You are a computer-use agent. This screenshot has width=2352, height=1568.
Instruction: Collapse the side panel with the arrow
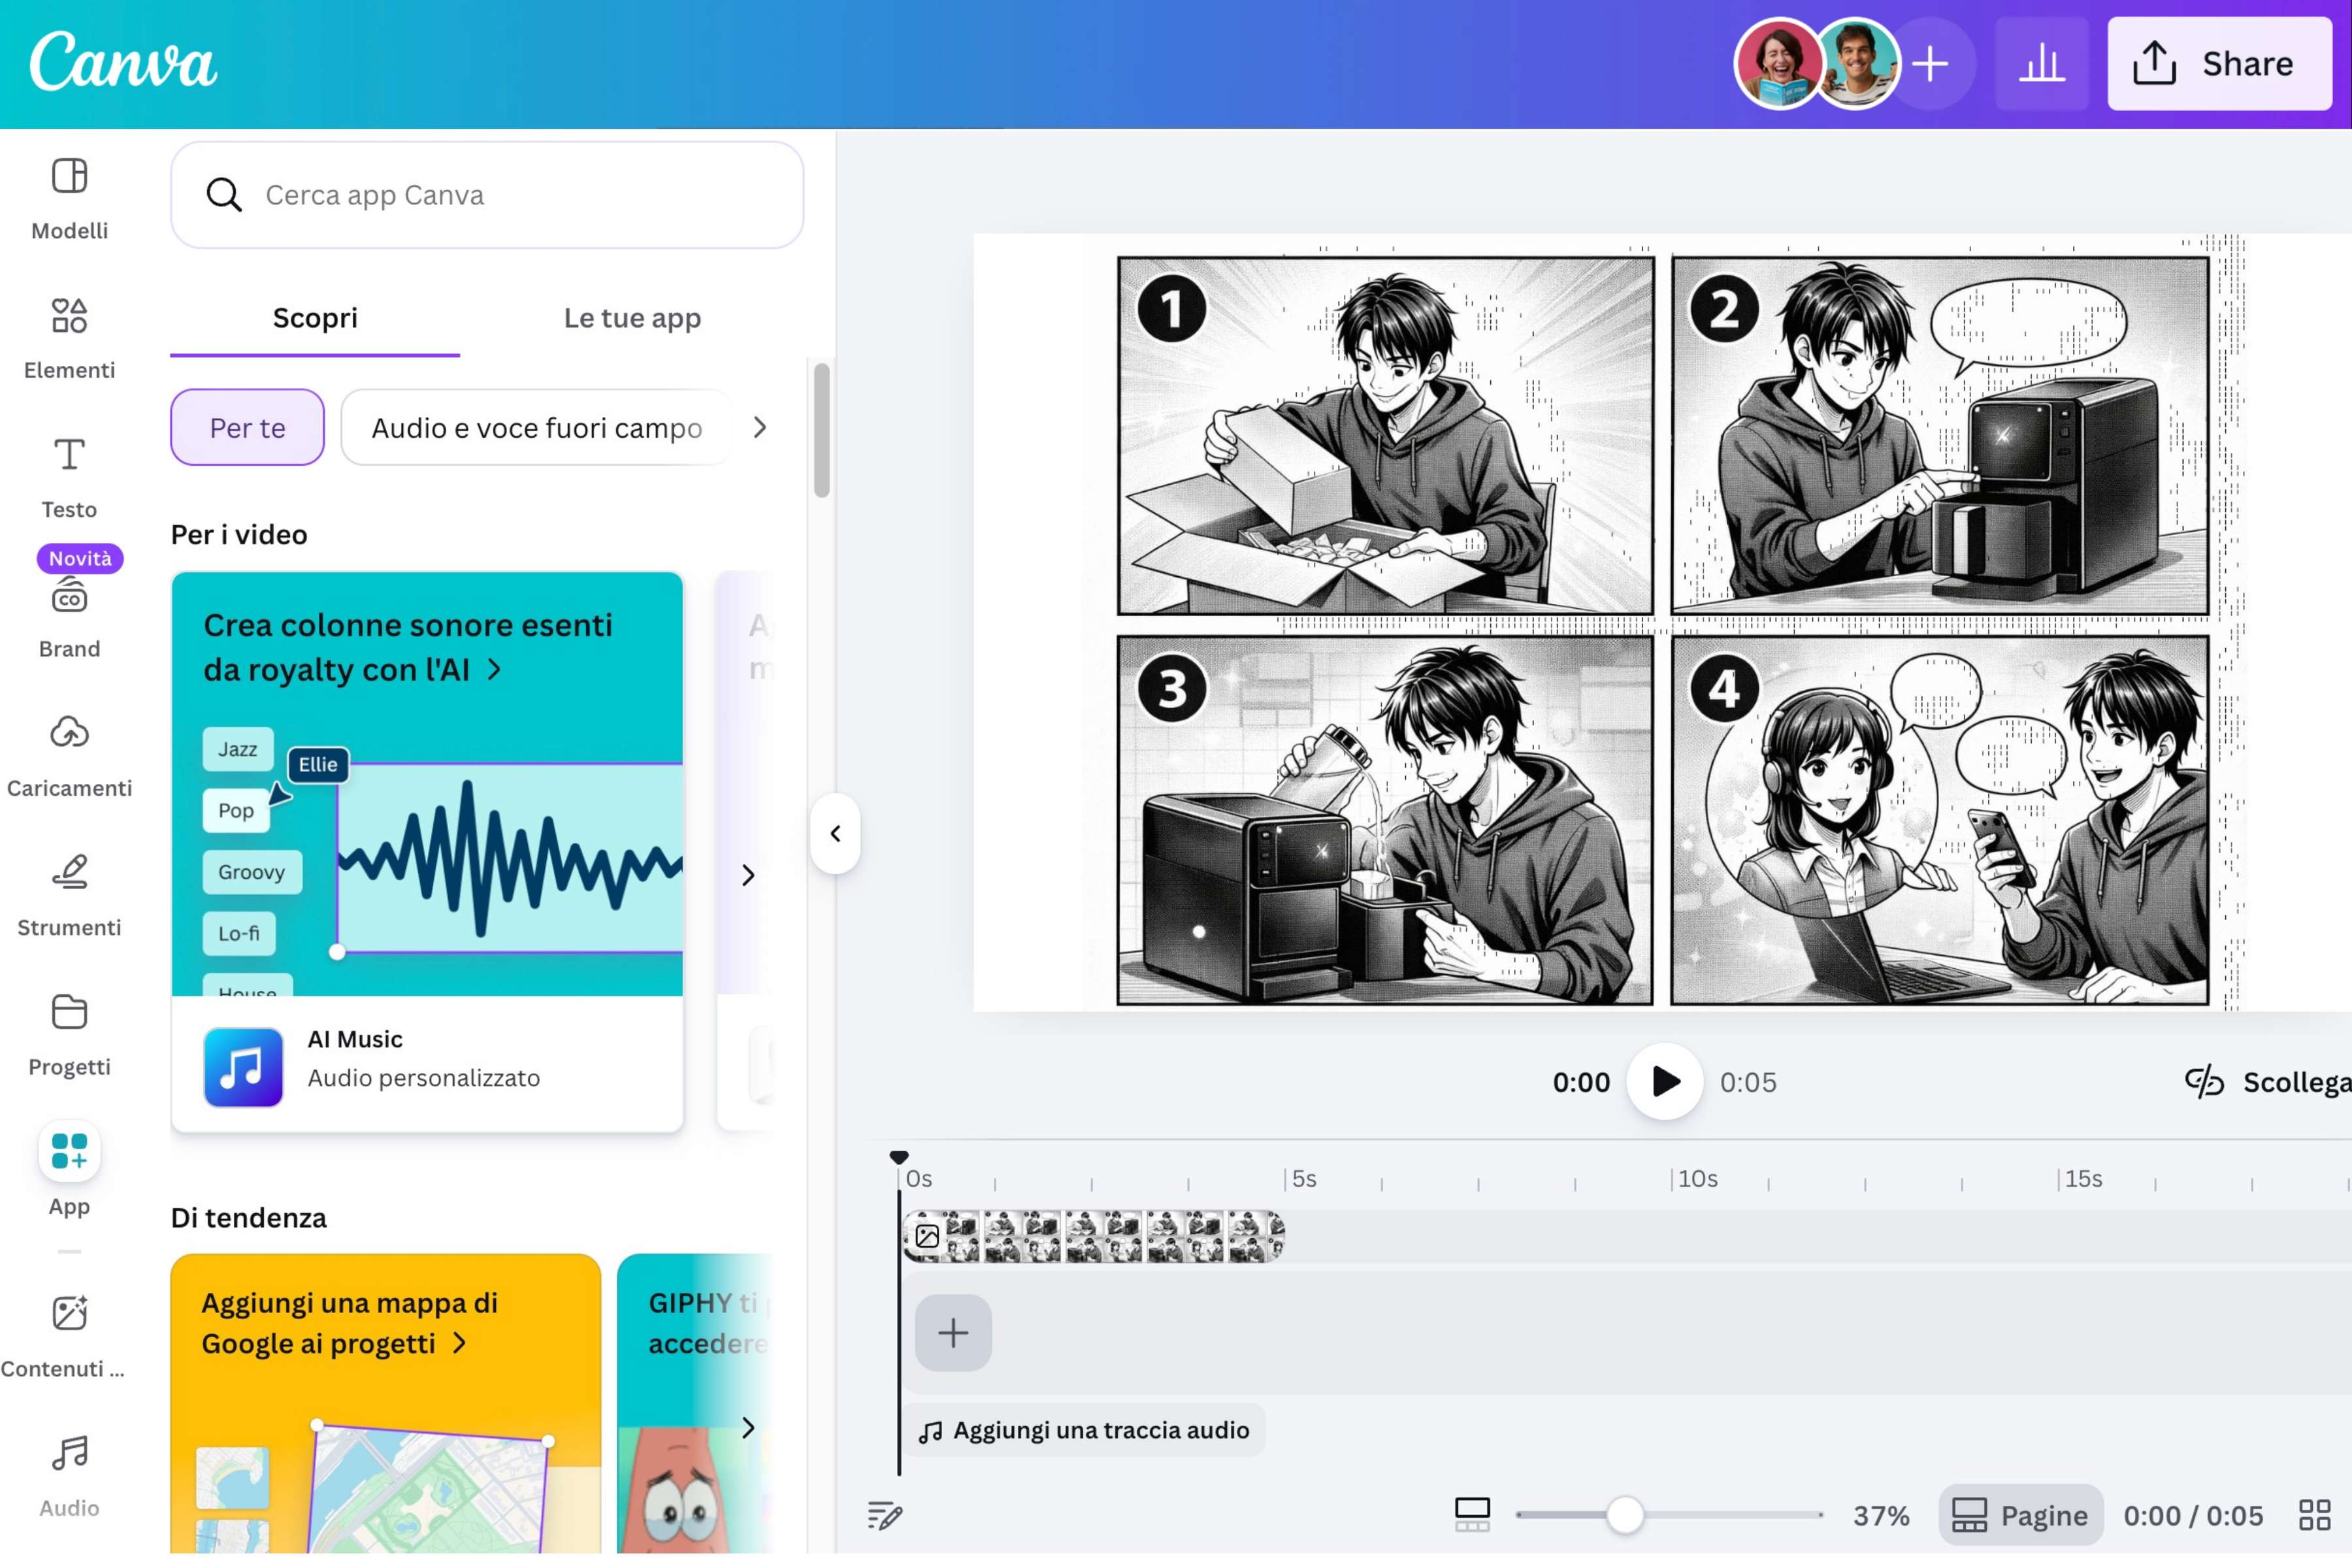coord(835,833)
